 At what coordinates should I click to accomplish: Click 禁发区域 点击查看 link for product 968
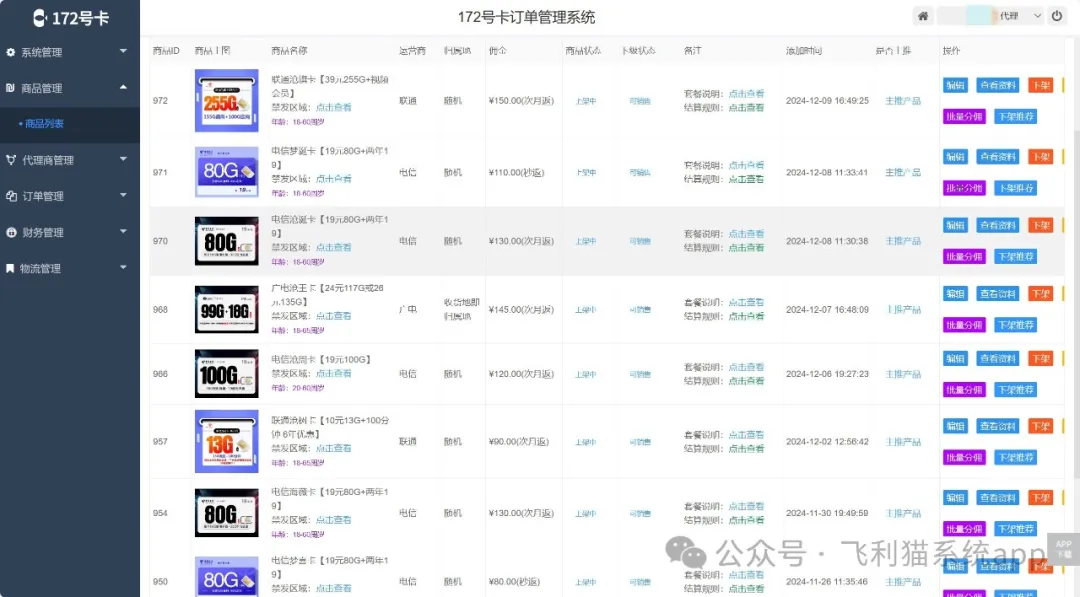(333, 316)
